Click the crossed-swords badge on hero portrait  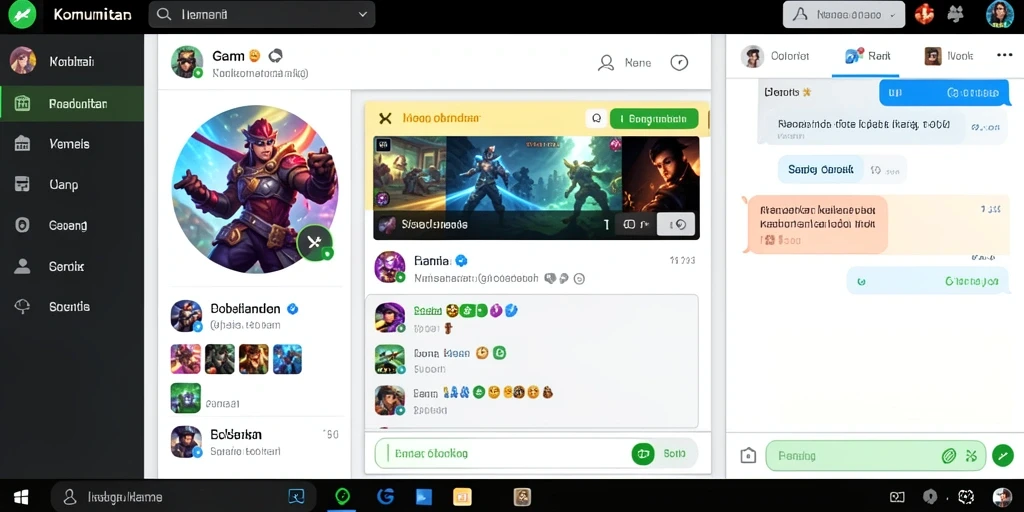[x=315, y=243]
